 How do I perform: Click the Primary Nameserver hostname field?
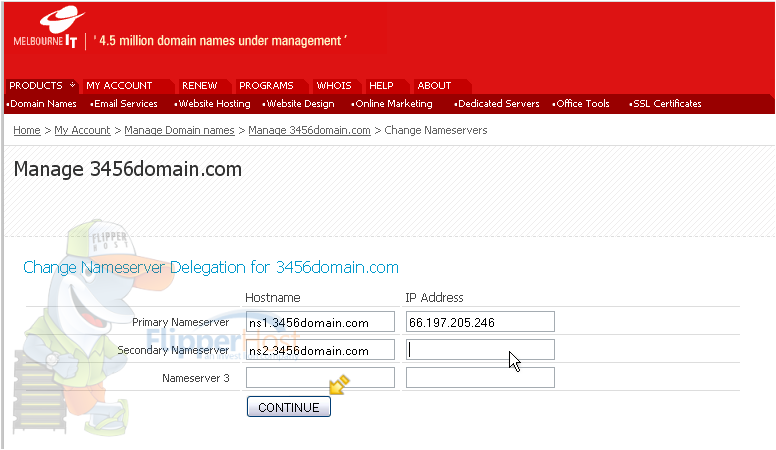point(320,322)
